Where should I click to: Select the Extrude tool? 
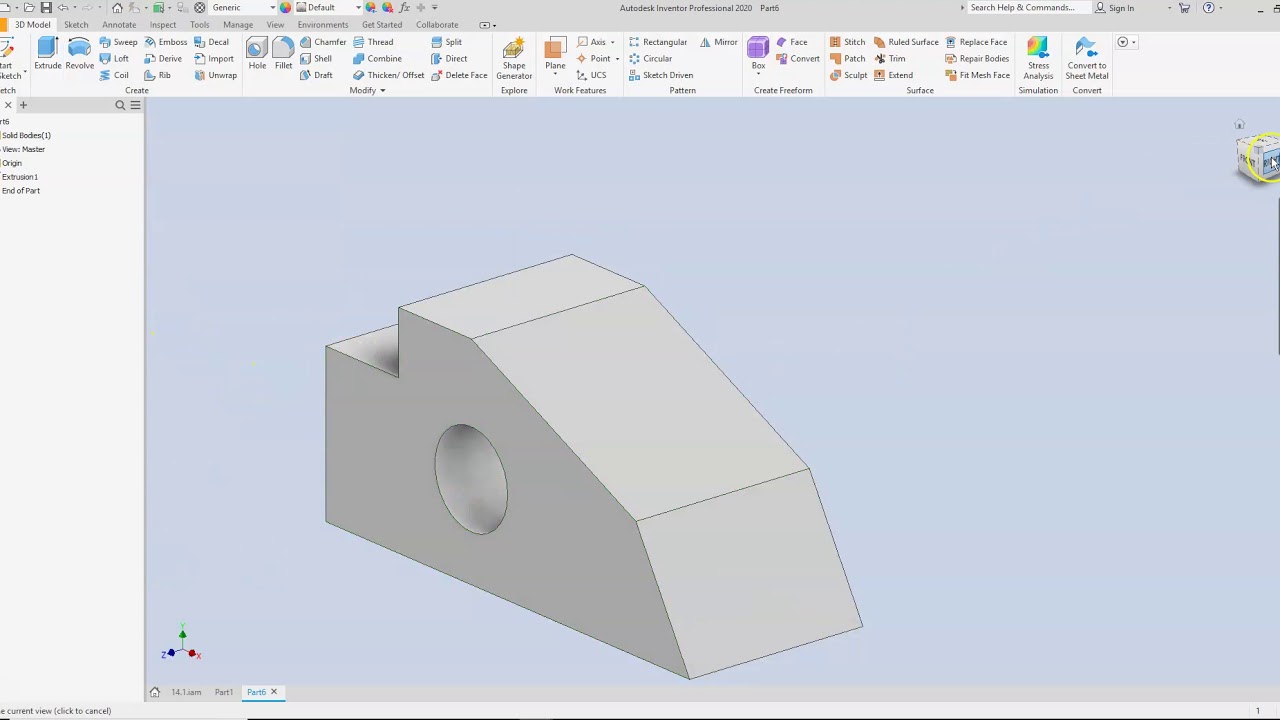coord(47,54)
